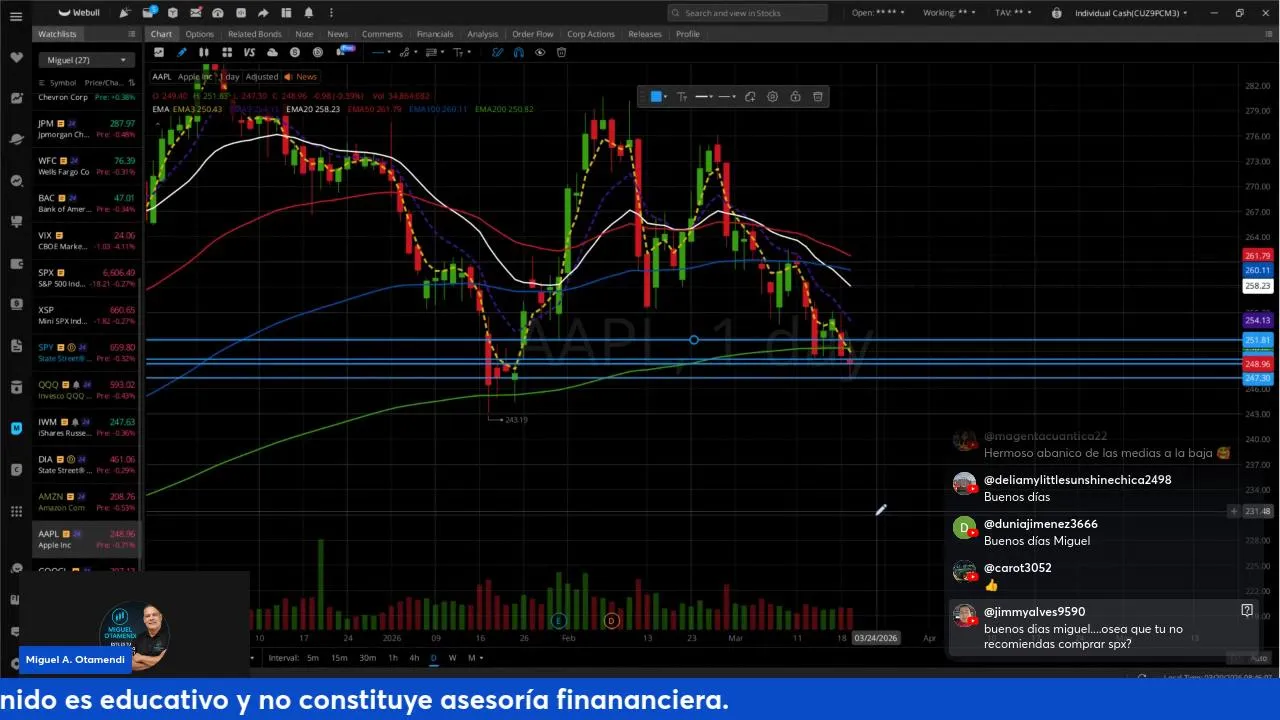1280x720 pixels.
Task: Click the circle anchor on horizontal line
Action: [694, 340]
